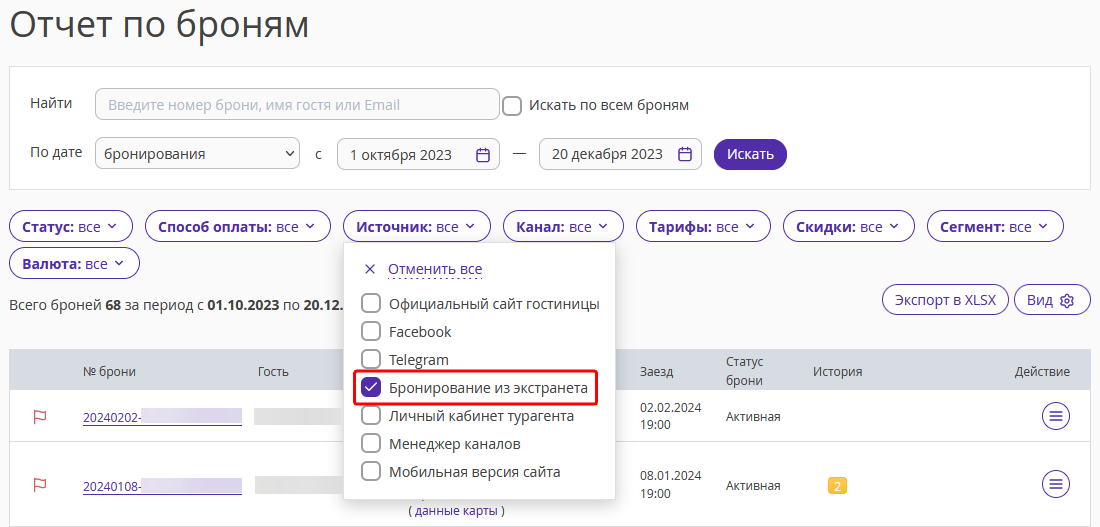Open calendar icon in end date field
1100x527 pixels.
[685, 154]
